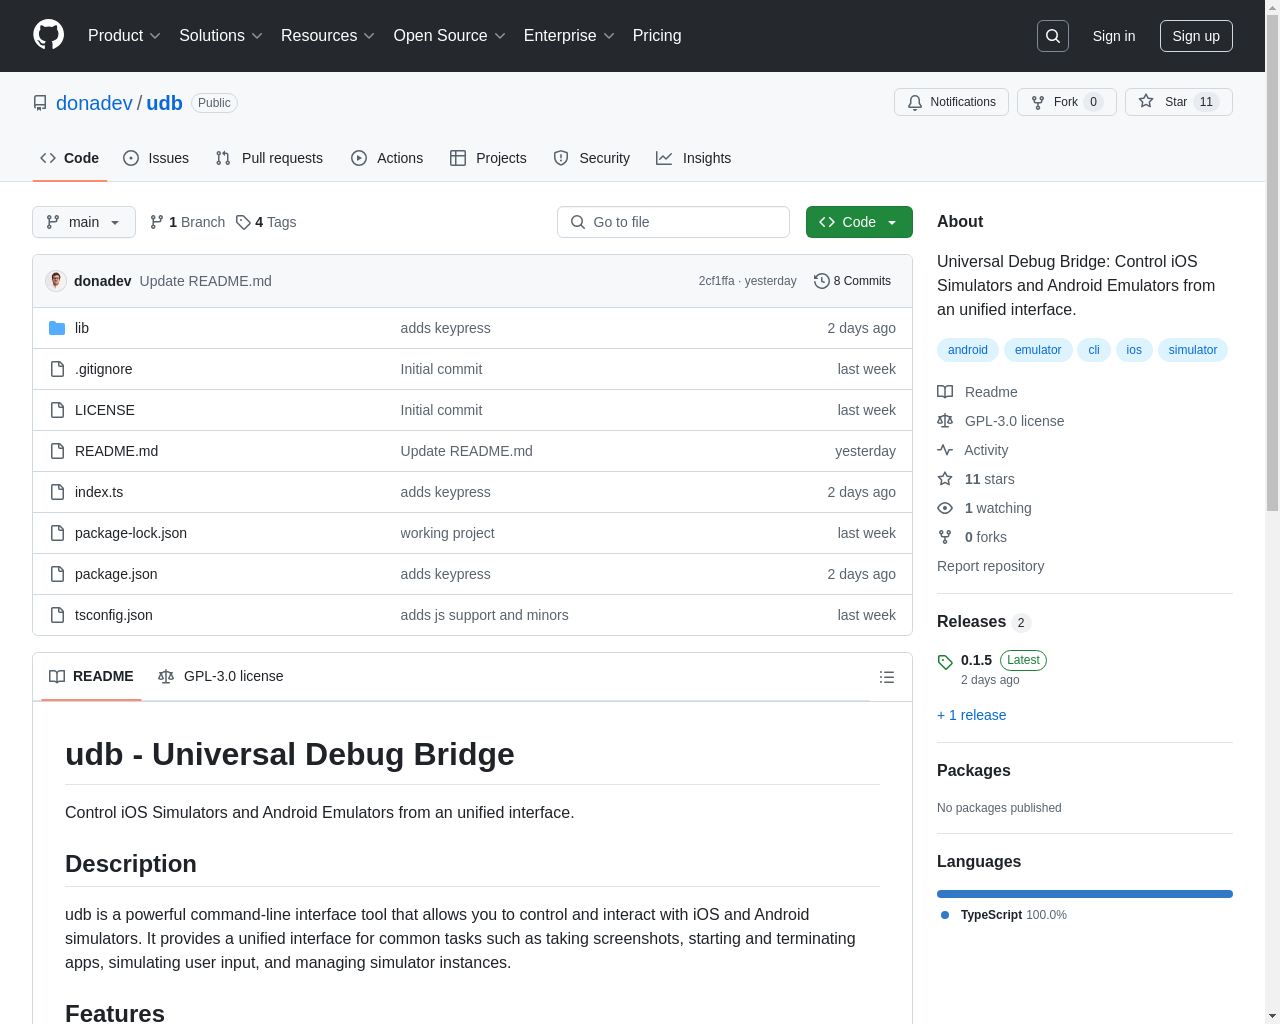This screenshot has width=1280, height=1024.
Task: Open udb repository name link
Action: [x=165, y=103]
